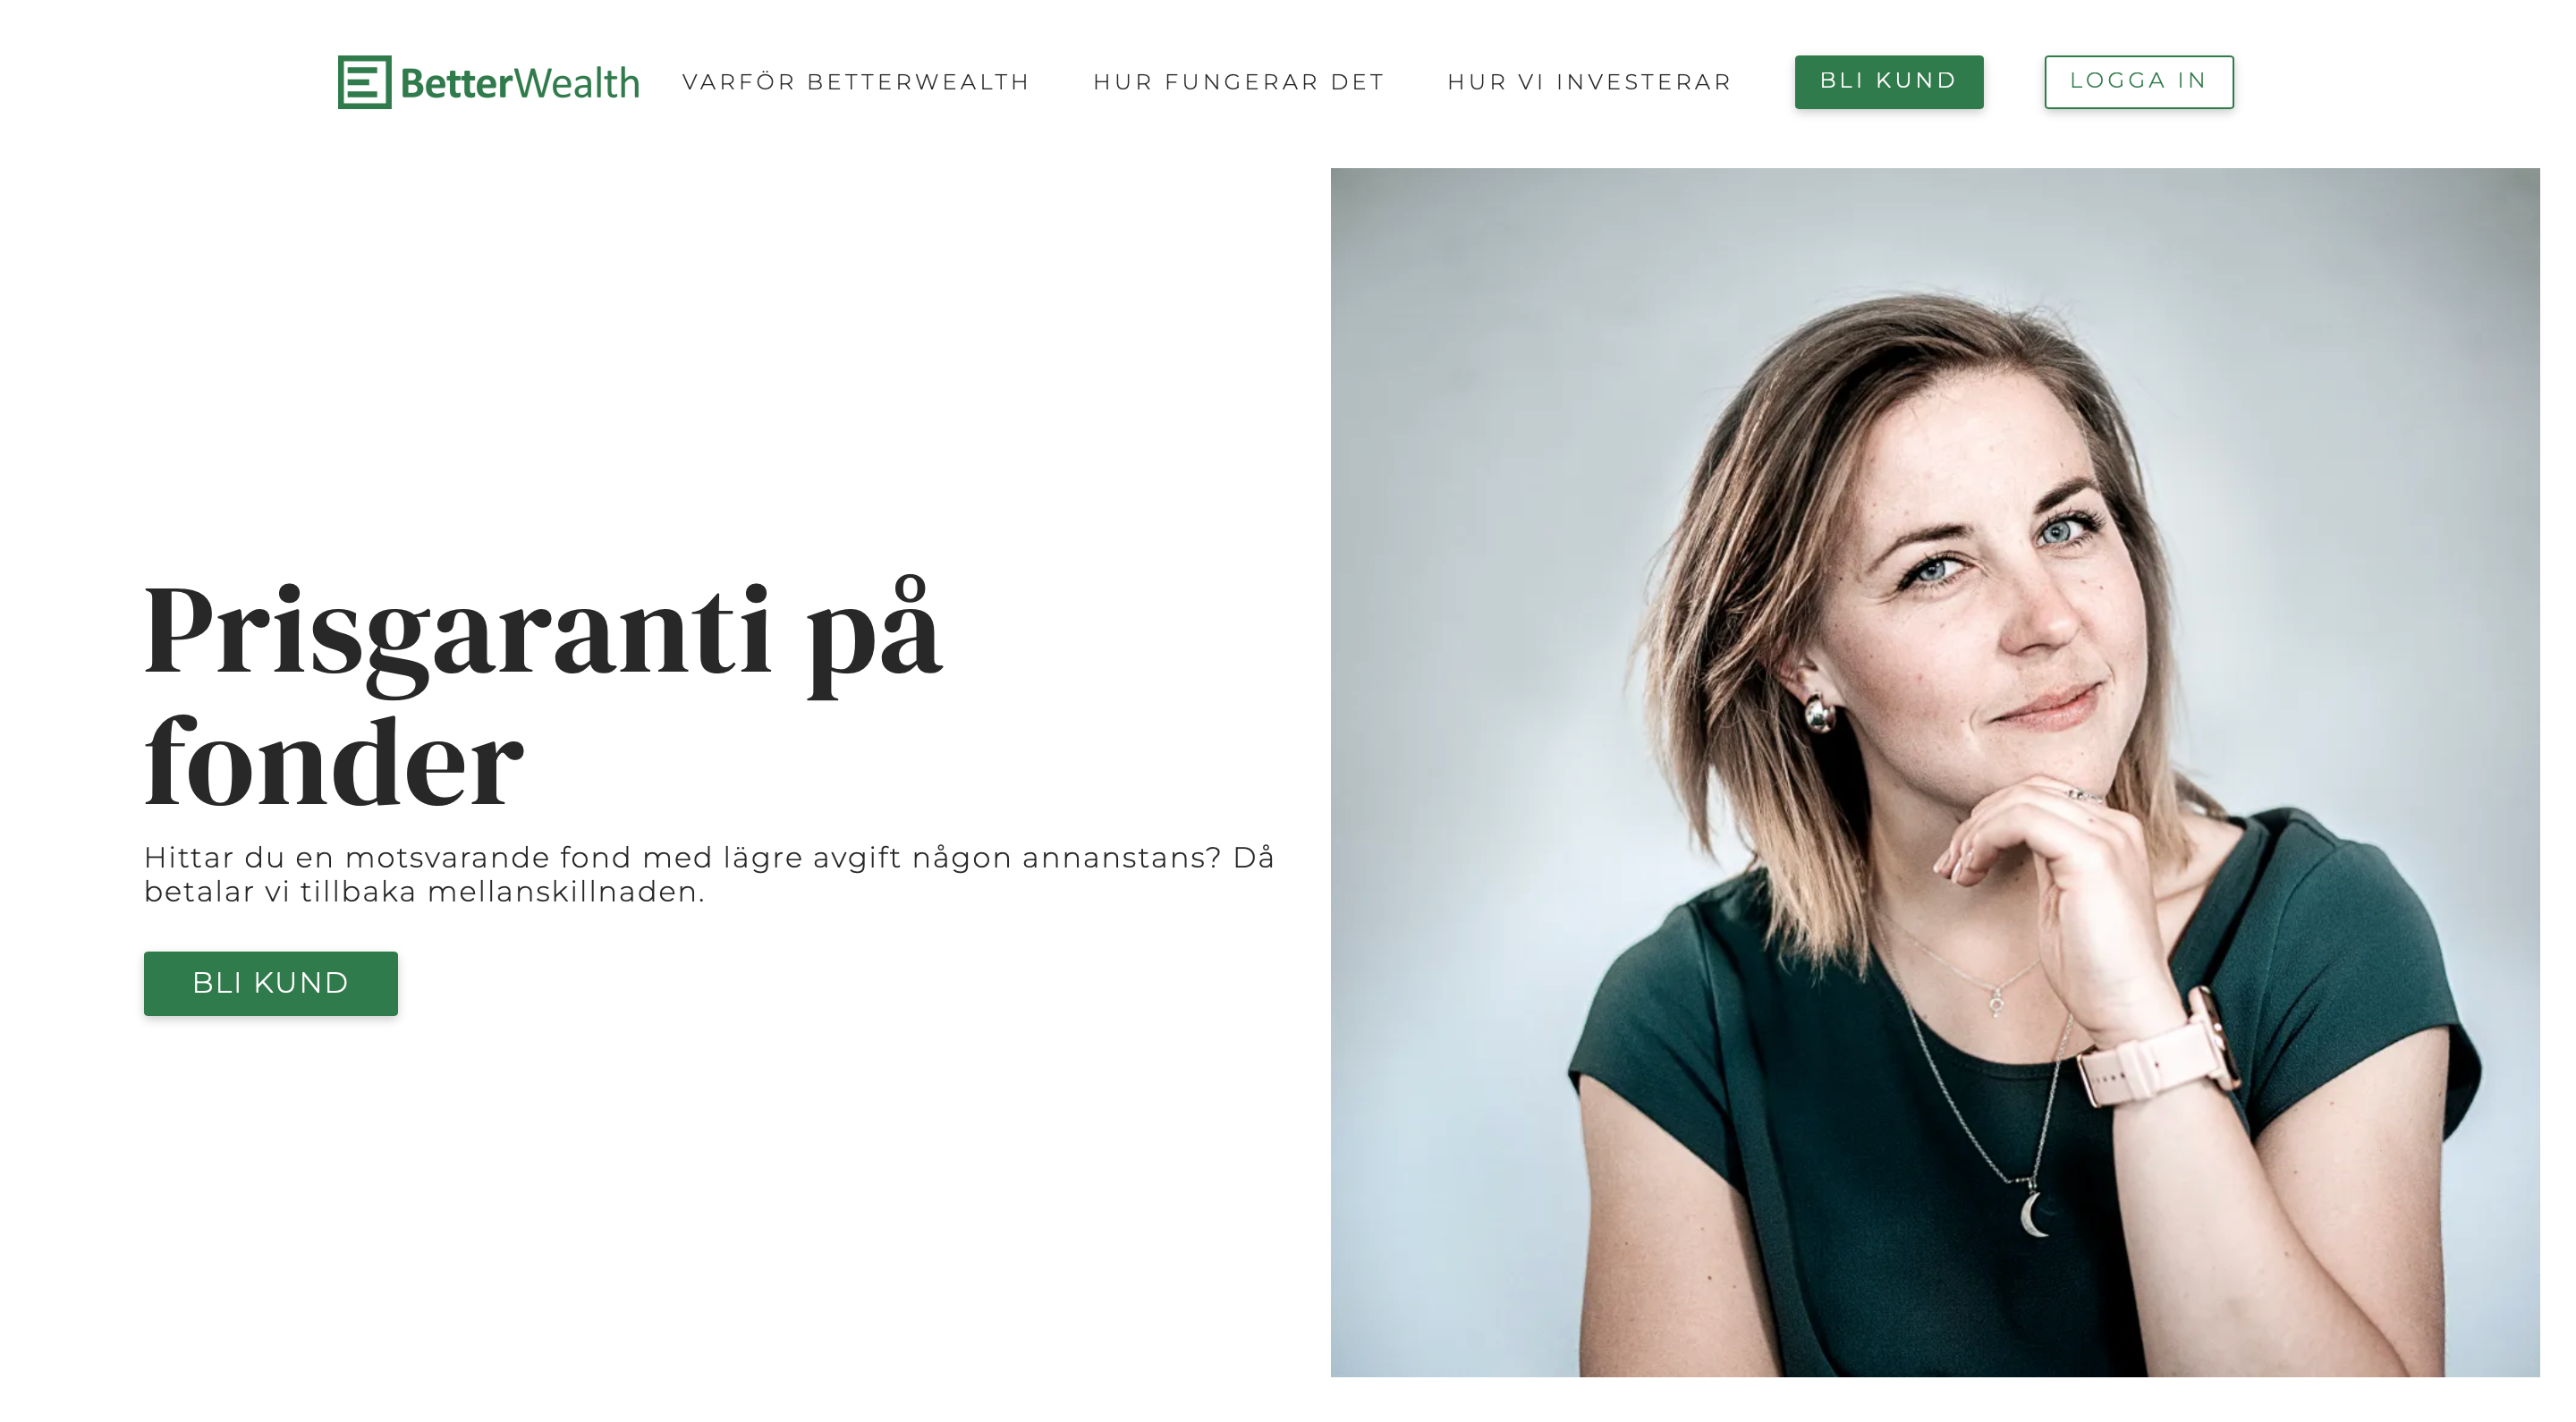Click the header Bli kund button

pos(1889,81)
